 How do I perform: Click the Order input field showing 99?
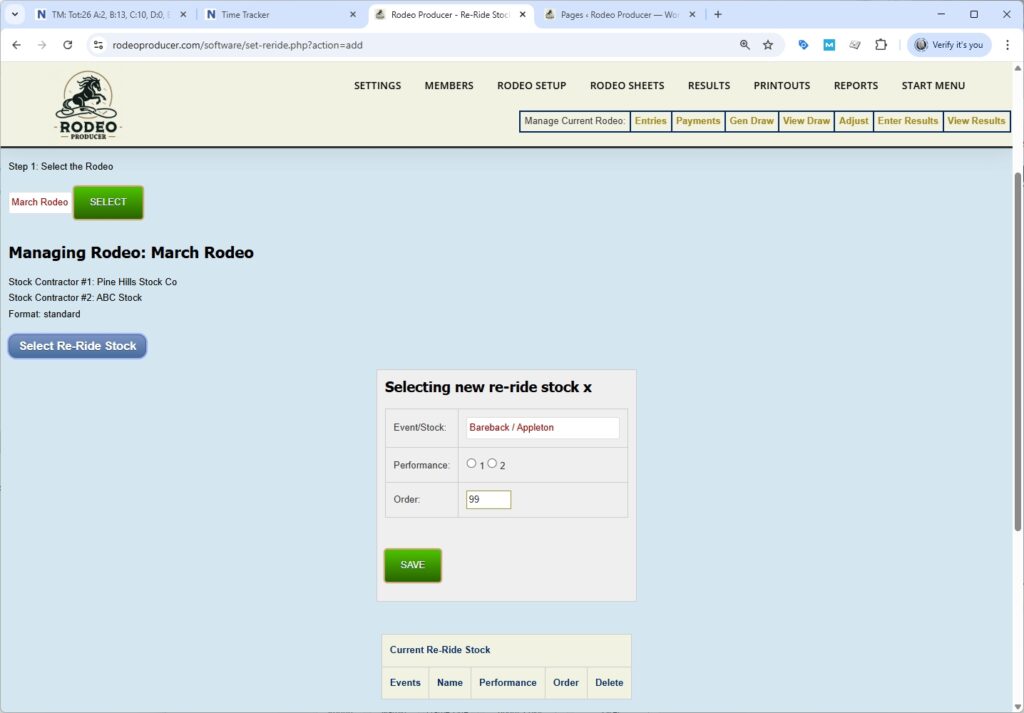click(x=488, y=498)
